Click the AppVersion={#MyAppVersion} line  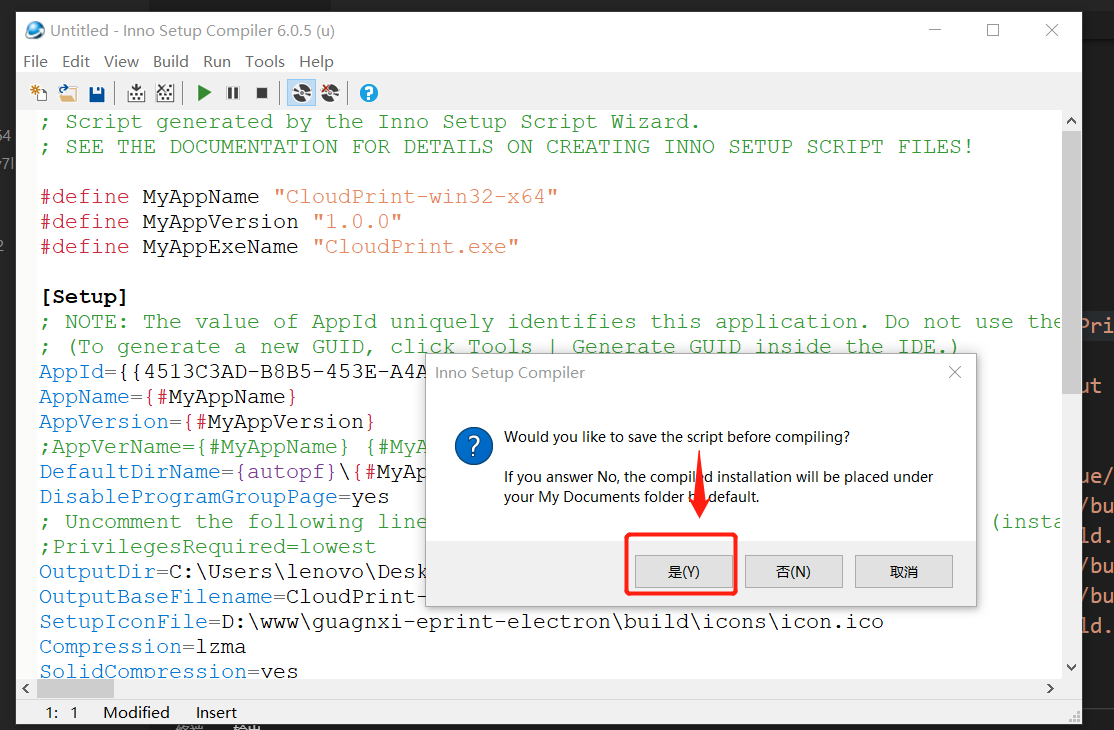207,422
